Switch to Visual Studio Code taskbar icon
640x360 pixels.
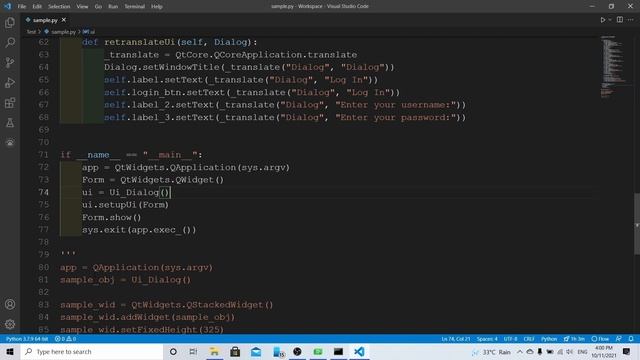(x=359, y=351)
